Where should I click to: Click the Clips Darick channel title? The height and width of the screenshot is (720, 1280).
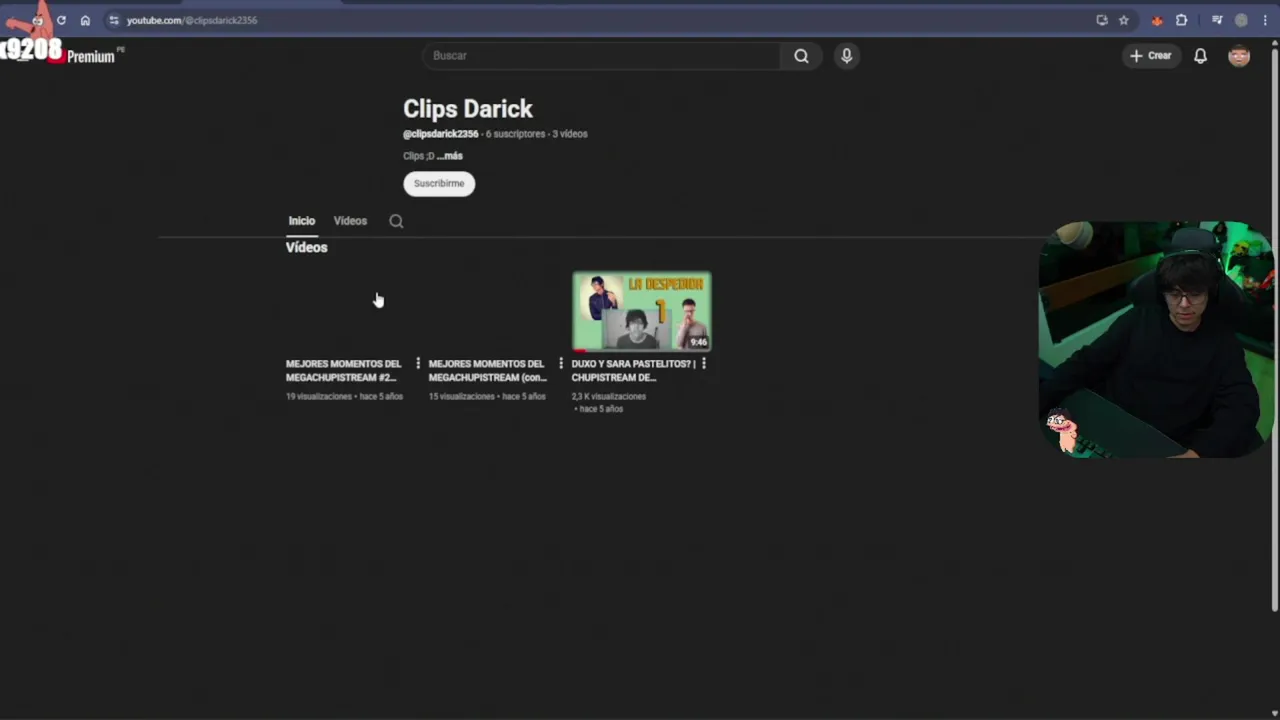[x=468, y=109]
